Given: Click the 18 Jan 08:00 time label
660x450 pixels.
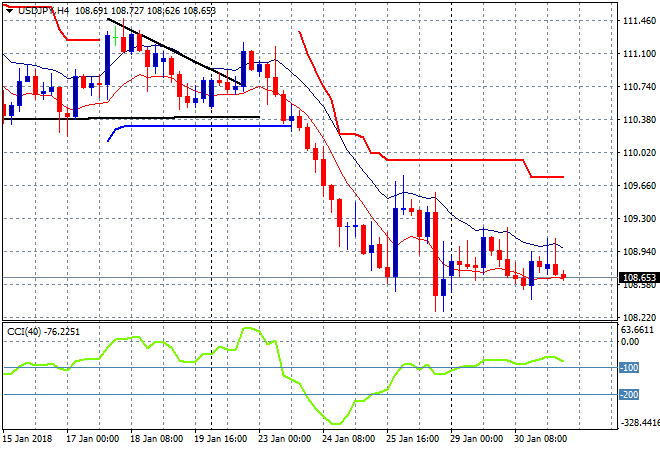Looking at the screenshot, I should point(157,439).
